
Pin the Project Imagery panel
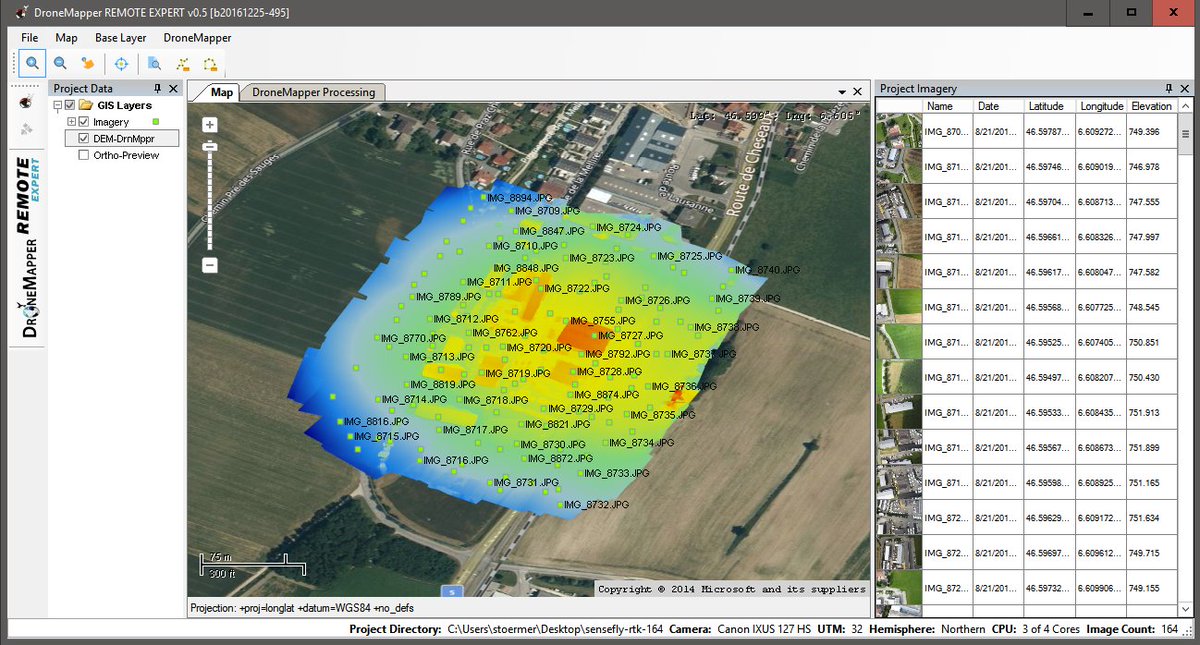pos(1169,89)
